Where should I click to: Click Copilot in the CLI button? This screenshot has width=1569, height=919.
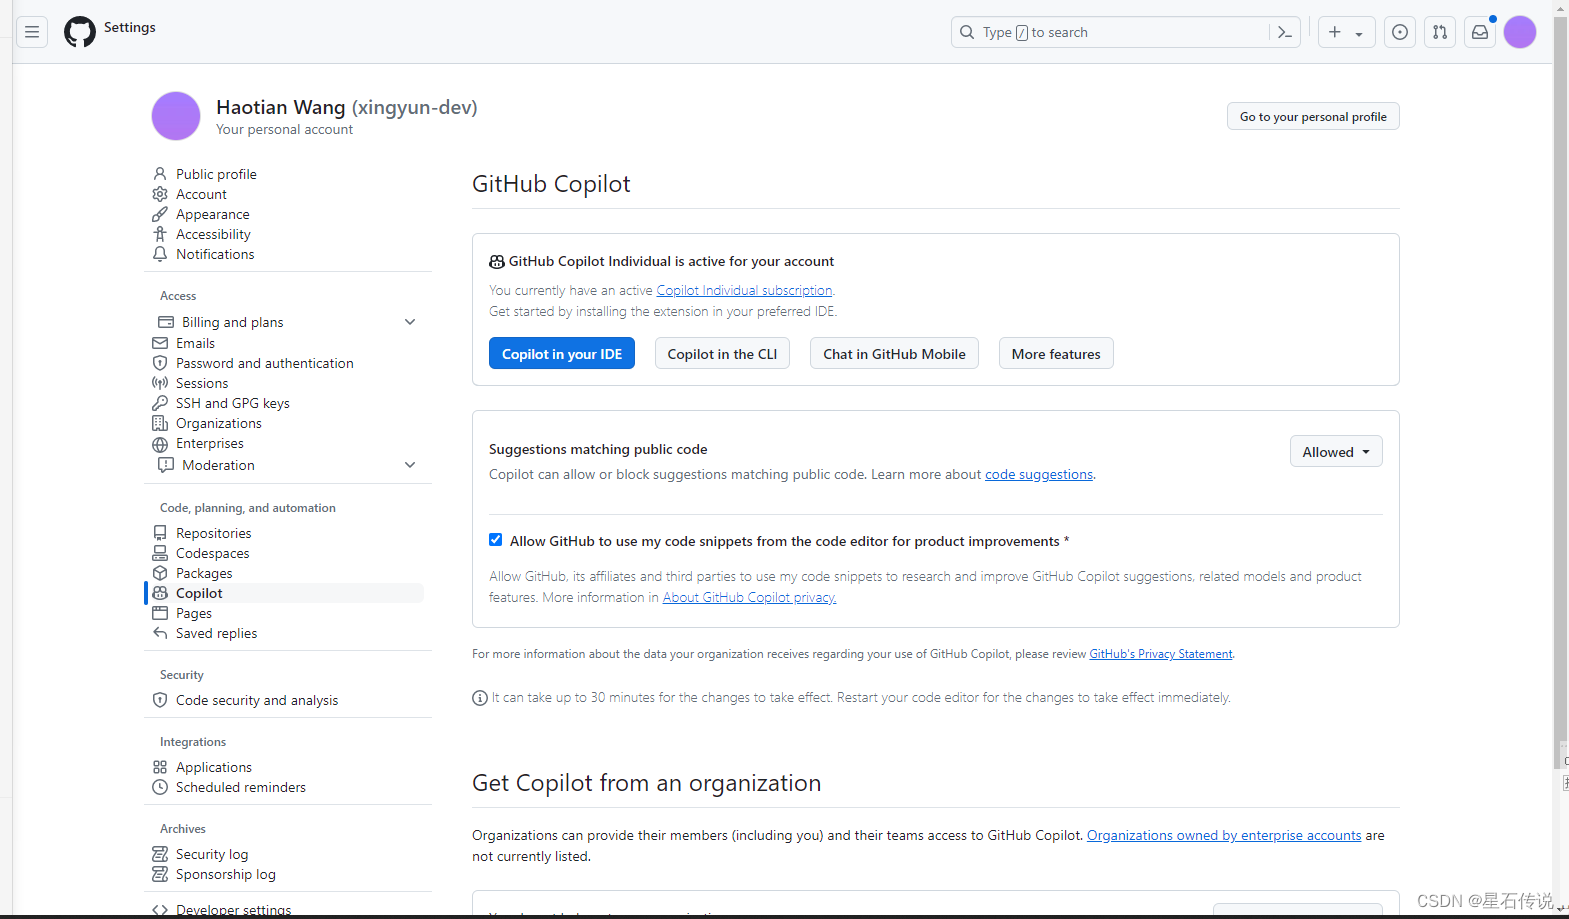[x=722, y=353]
